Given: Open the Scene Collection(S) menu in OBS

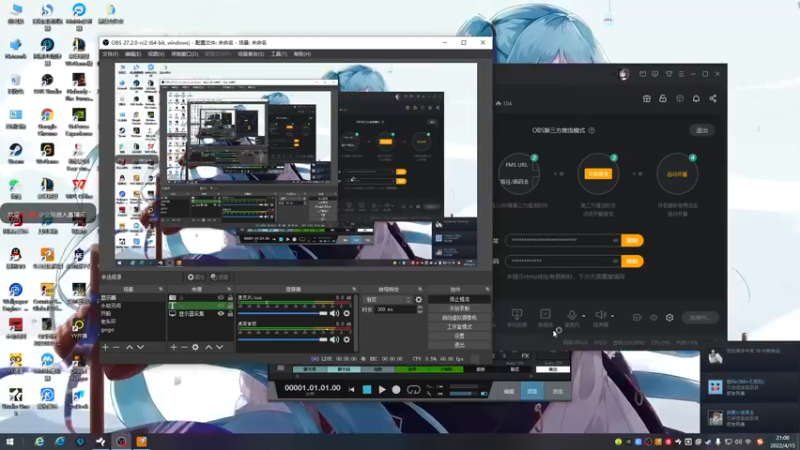Looking at the screenshot, I should [251, 54].
